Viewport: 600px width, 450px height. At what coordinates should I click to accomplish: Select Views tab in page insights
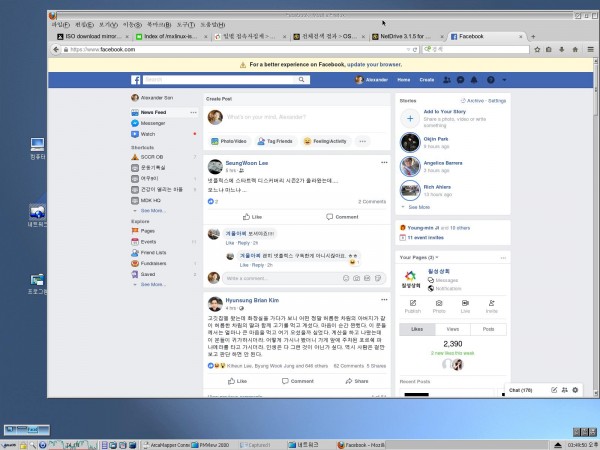[x=453, y=329]
